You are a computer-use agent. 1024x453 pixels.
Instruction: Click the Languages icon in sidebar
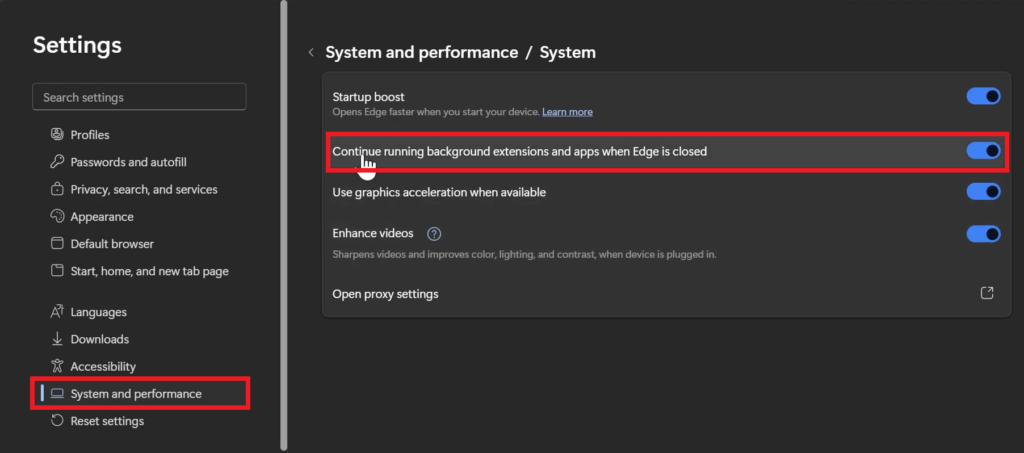pos(57,312)
